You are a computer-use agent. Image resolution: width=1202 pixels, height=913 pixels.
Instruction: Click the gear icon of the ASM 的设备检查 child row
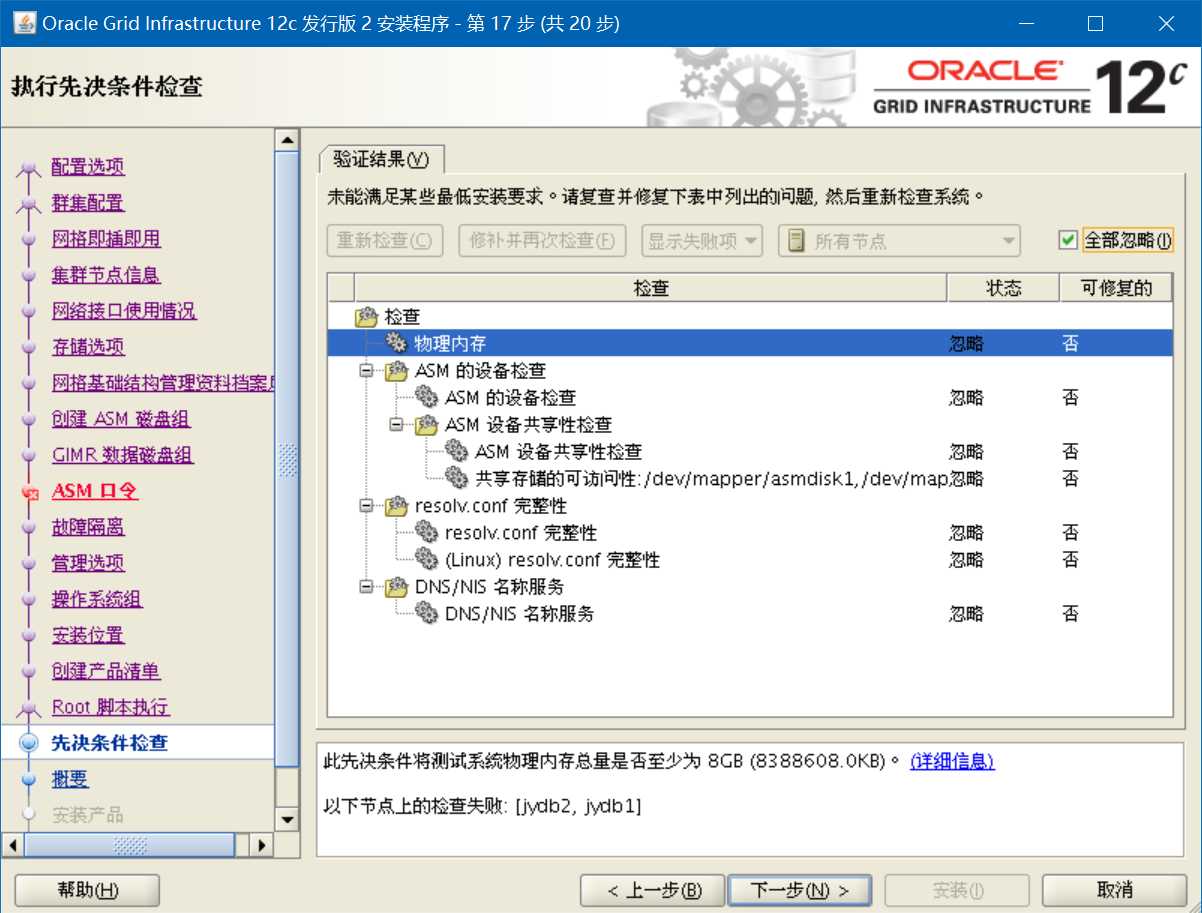coord(427,397)
